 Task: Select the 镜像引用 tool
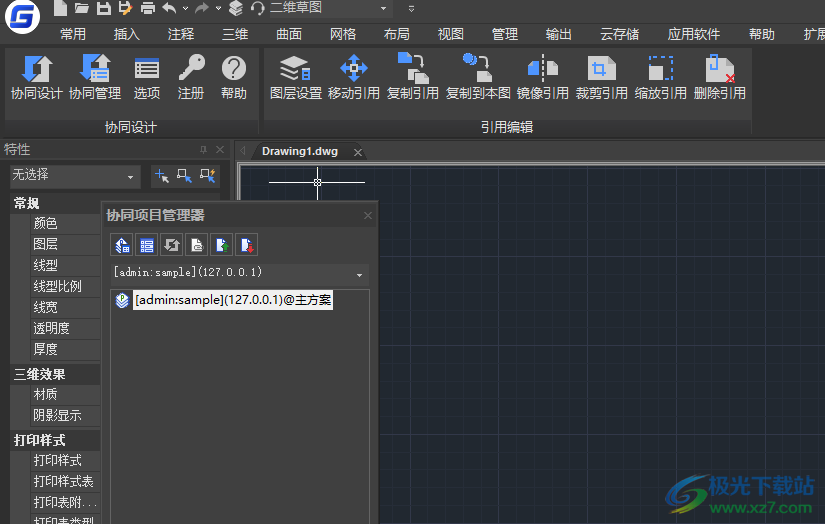[x=542, y=78]
